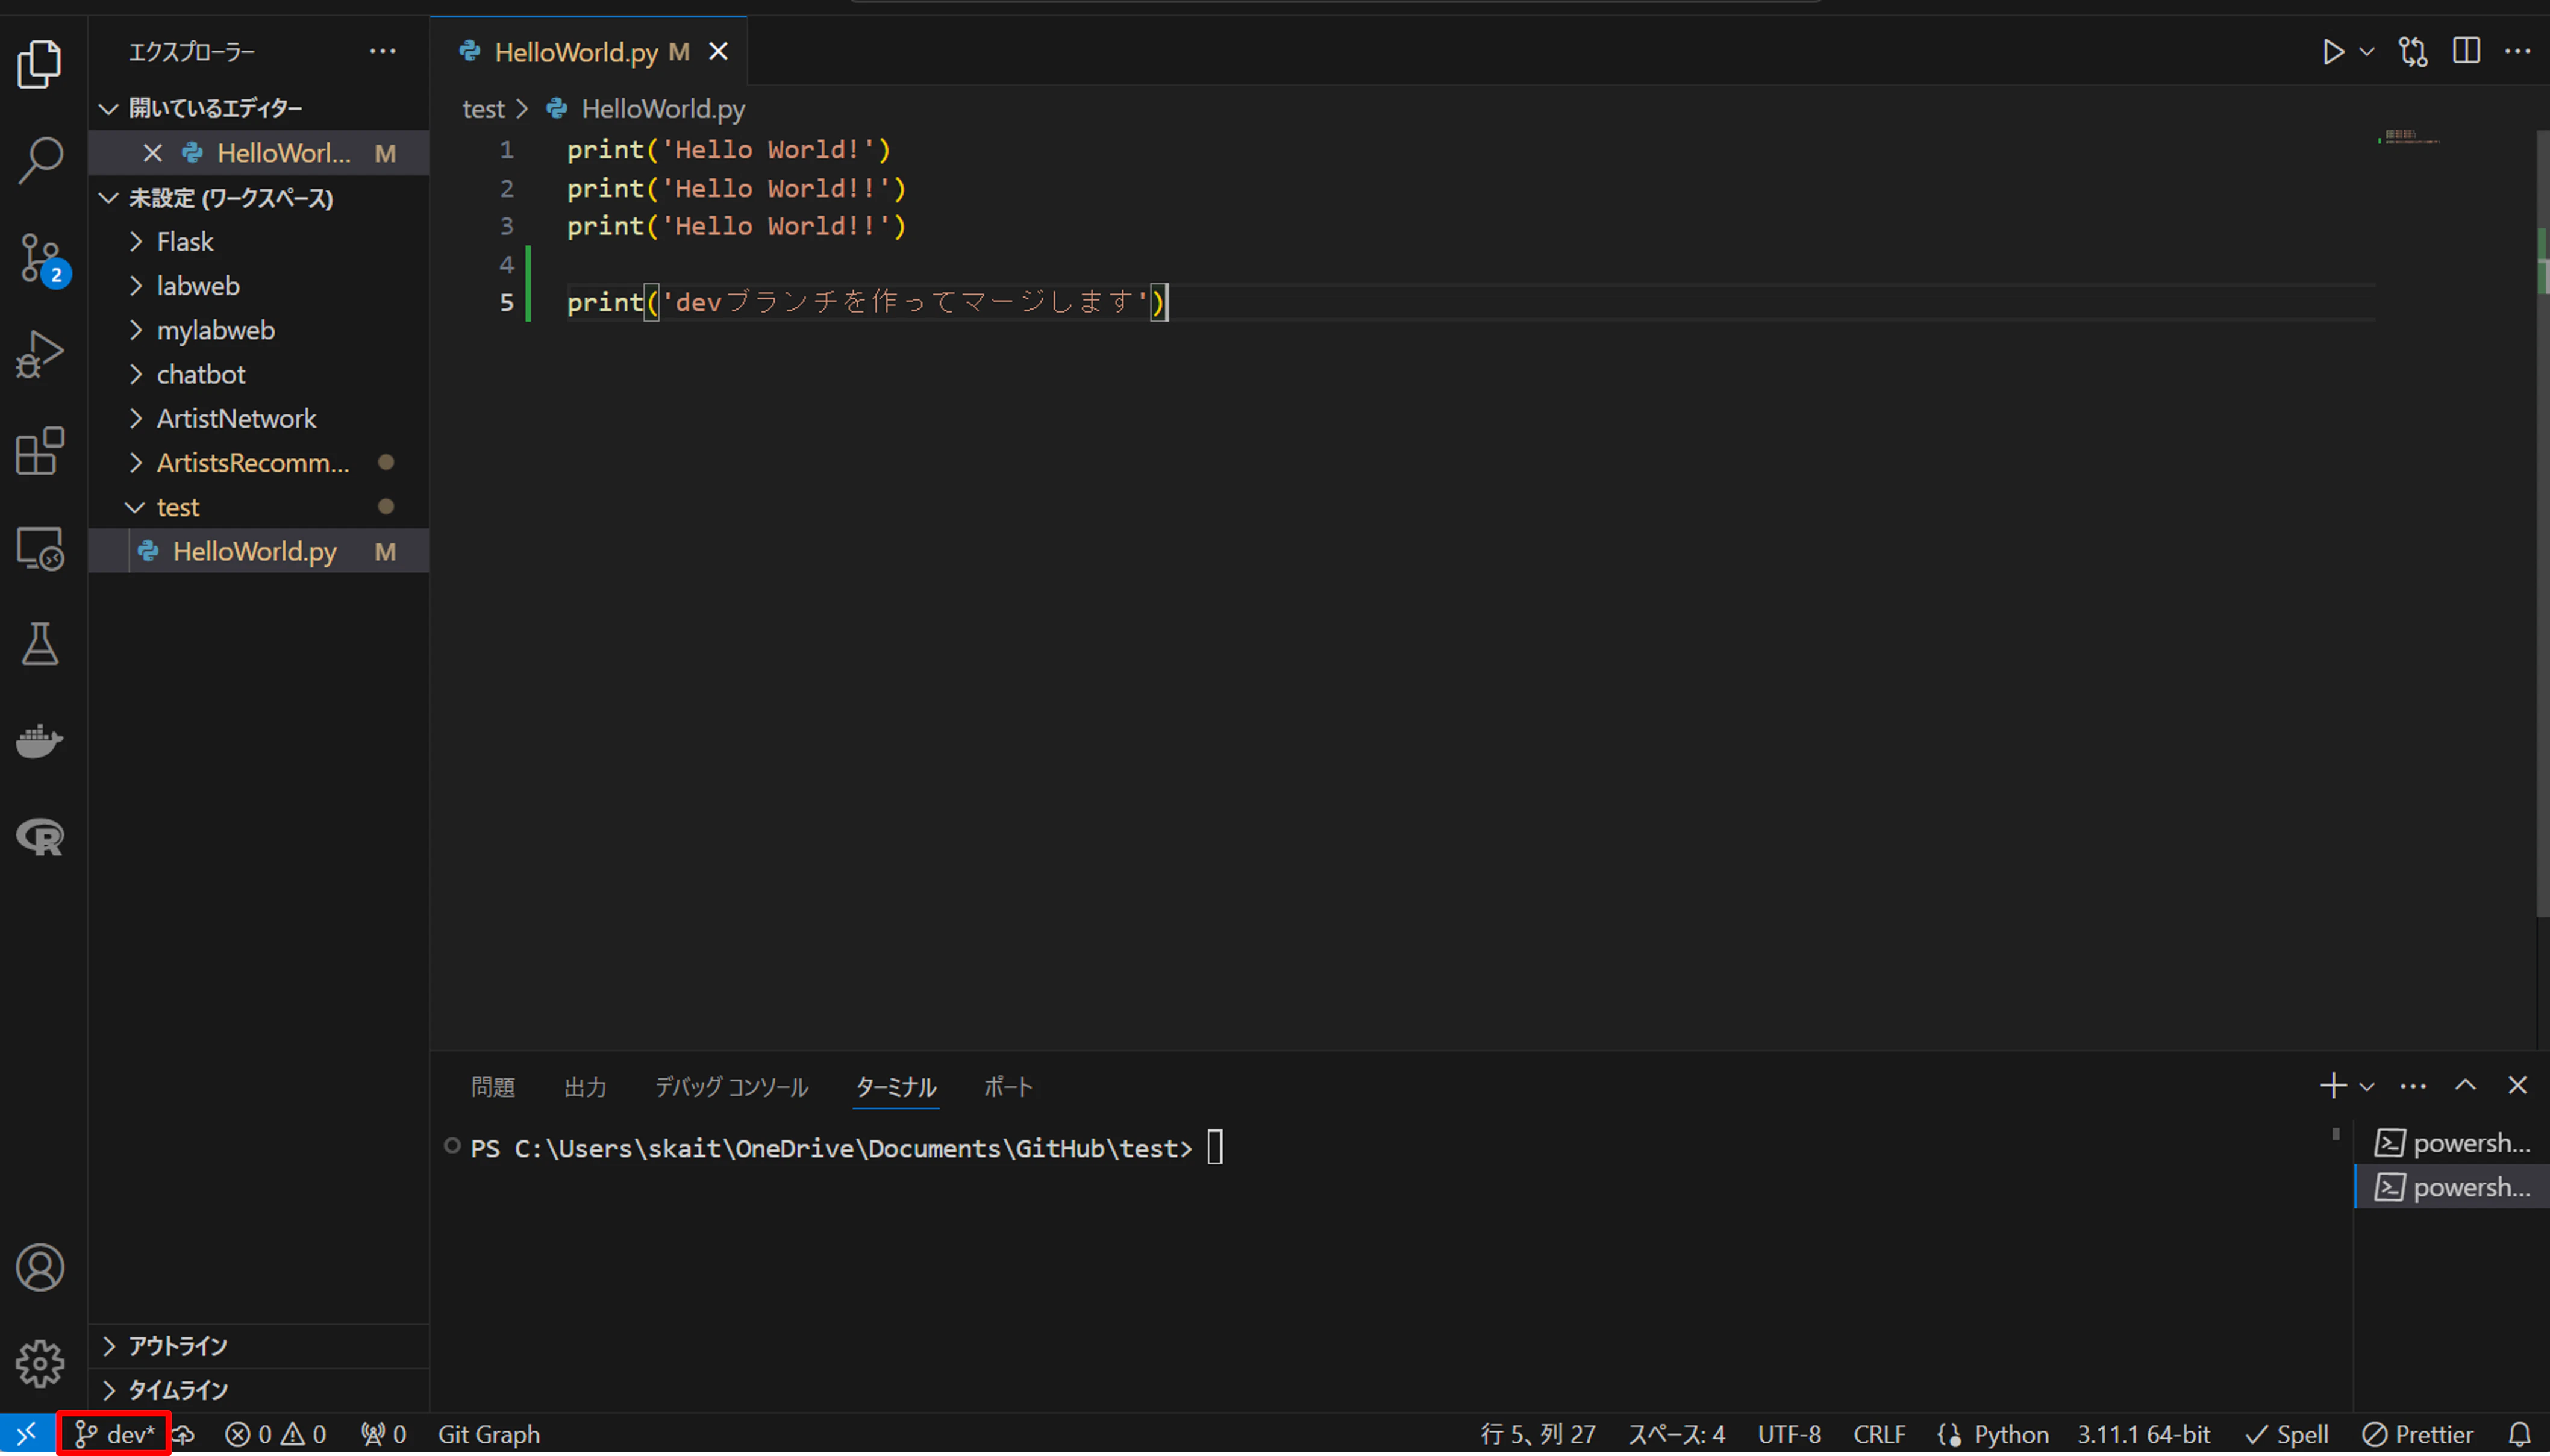This screenshot has height=1456, width=2550.
Task: Switch to the デバッグ コンソール tab
Action: click(x=732, y=1086)
